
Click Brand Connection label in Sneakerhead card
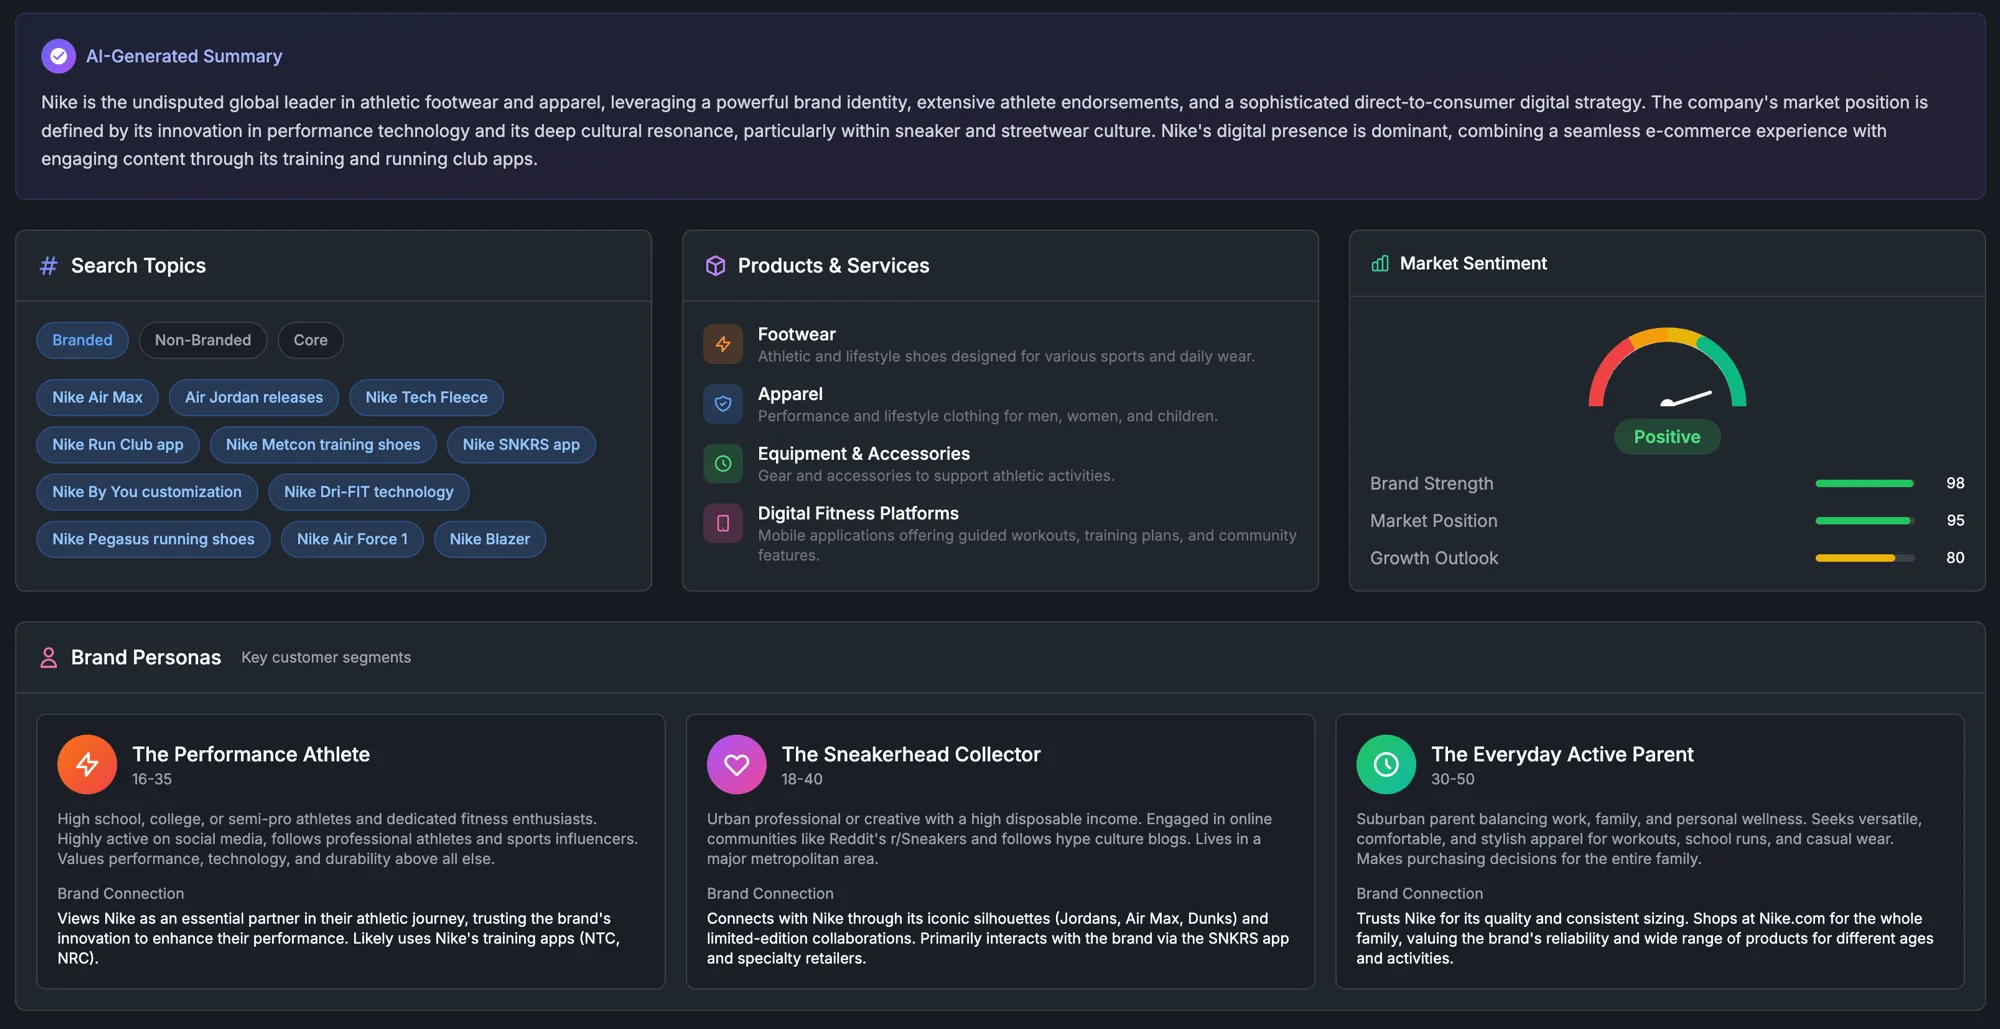(x=770, y=894)
